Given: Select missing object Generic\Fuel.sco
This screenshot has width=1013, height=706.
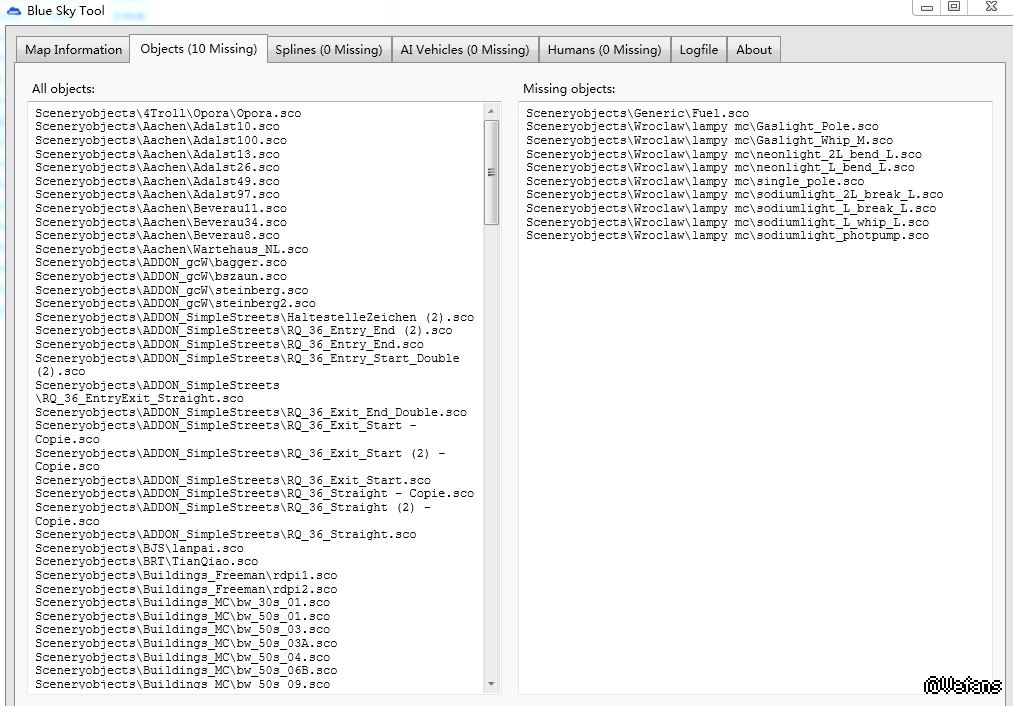Looking at the screenshot, I should [x=637, y=113].
